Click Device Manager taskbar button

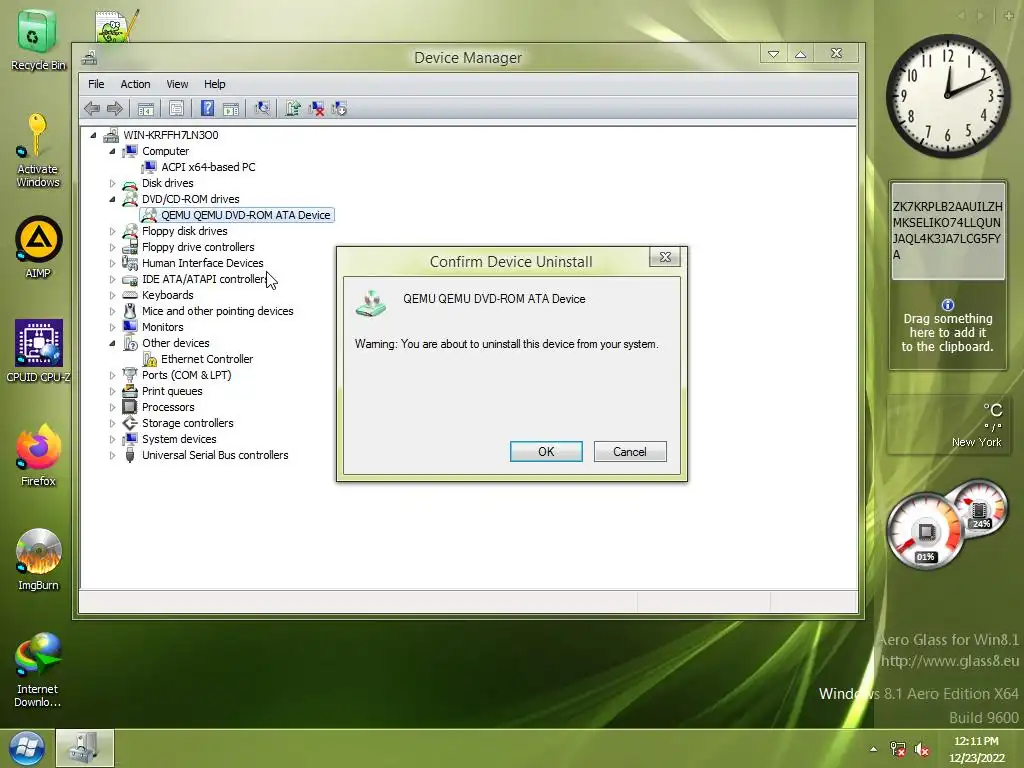85,748
